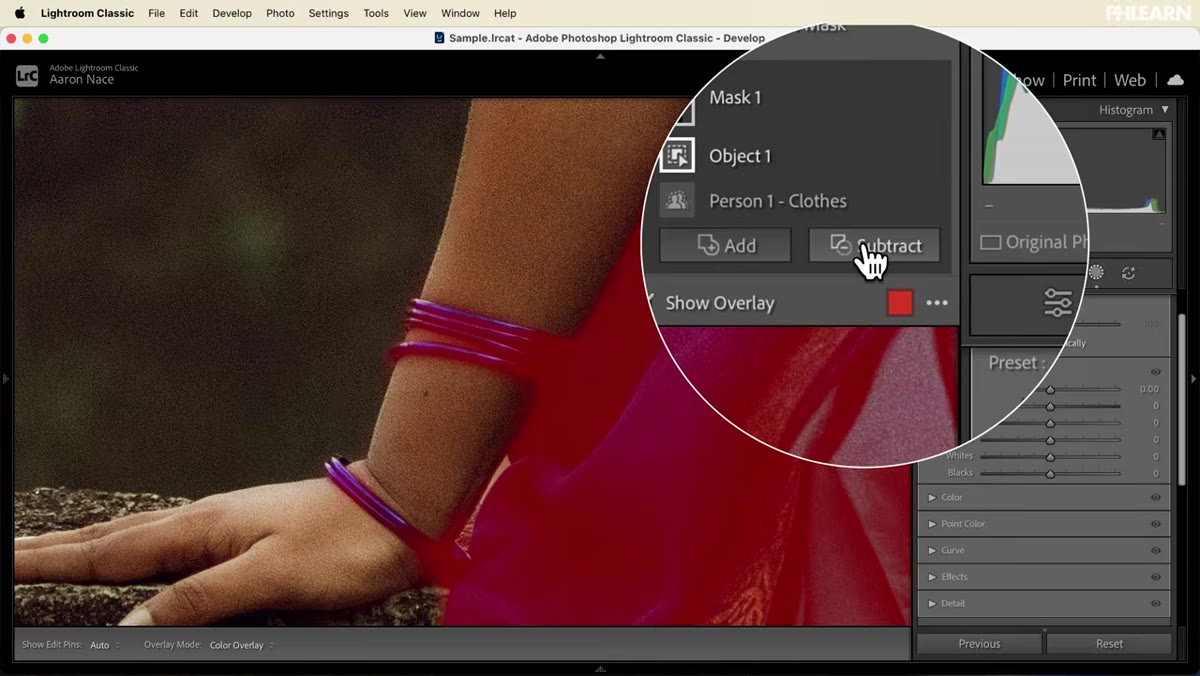Open the Lightroom Classic application menu

click(x=87, y=13)
